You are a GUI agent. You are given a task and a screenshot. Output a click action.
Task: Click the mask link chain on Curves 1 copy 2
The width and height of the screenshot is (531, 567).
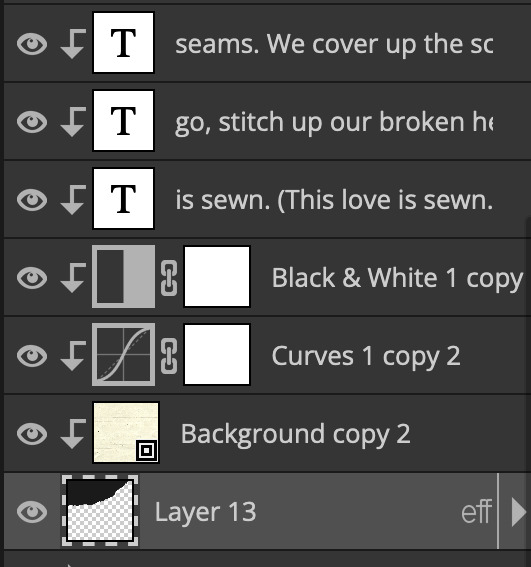click(x=169, y=356)
